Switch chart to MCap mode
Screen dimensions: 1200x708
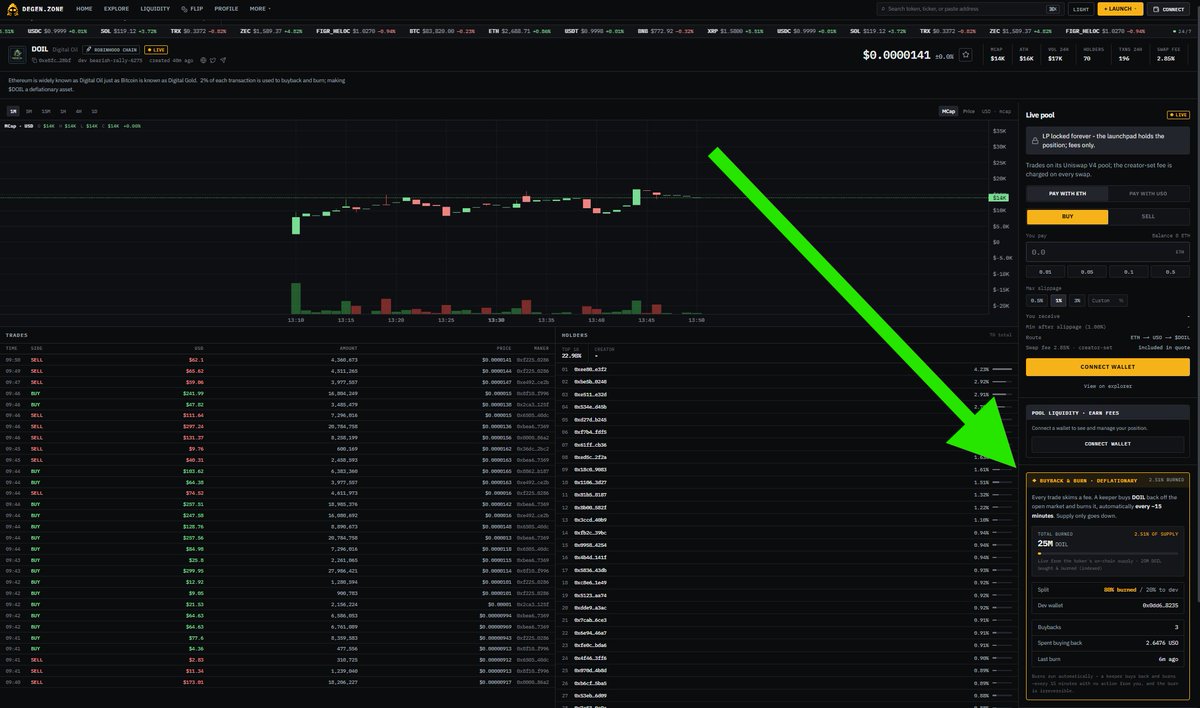(x=948, y=111)
